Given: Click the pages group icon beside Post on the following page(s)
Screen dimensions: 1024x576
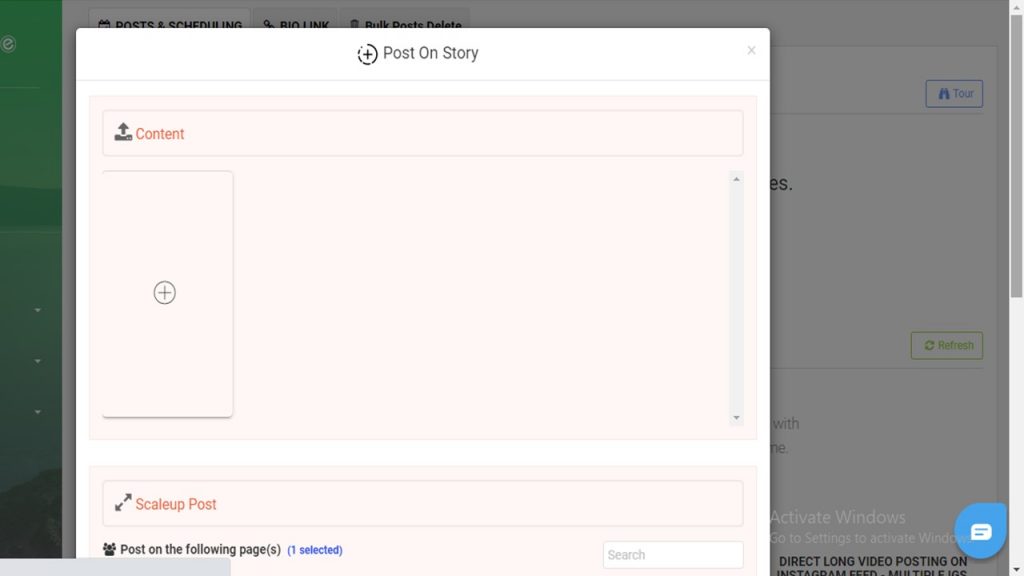Looking at the screenshot, I should pos(109,549).
